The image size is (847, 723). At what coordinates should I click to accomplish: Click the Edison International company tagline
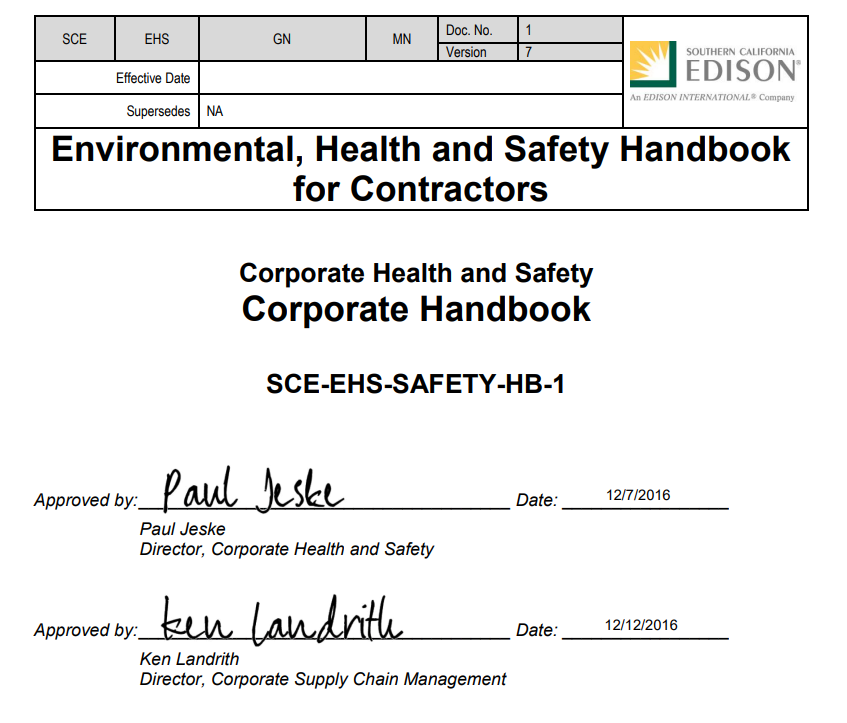coord(712,98)
